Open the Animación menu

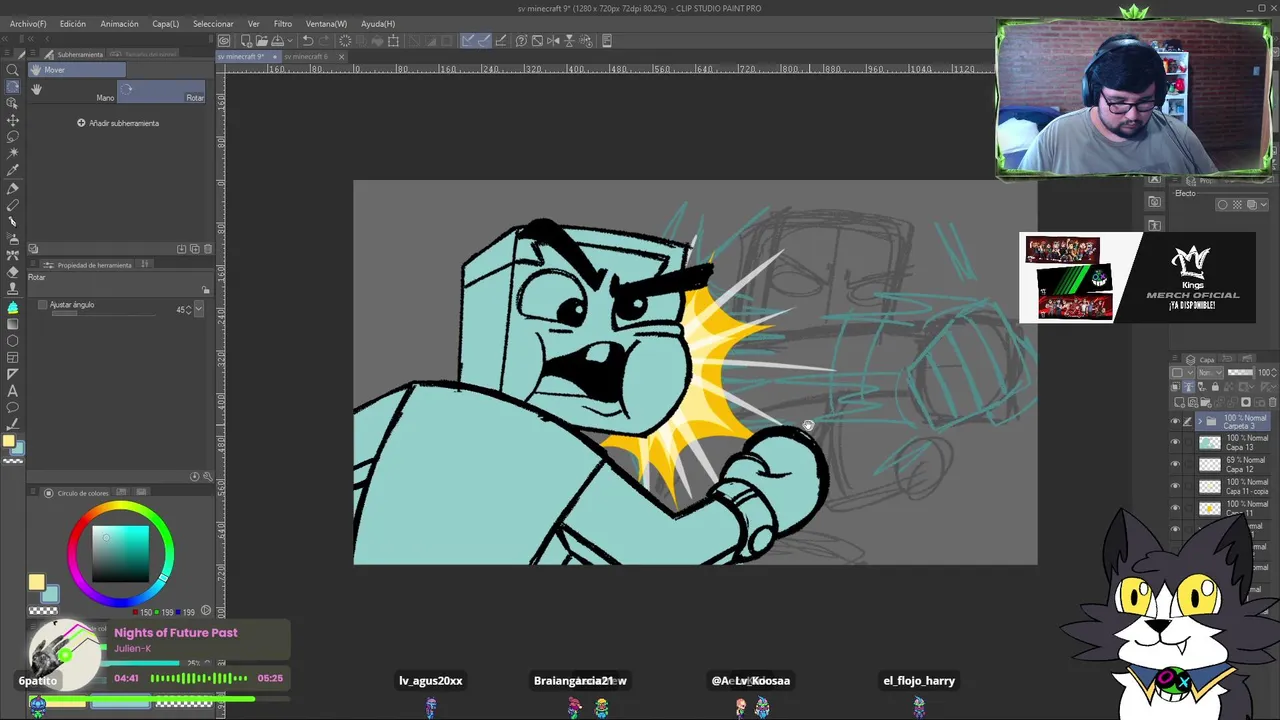tap(119, 23)
